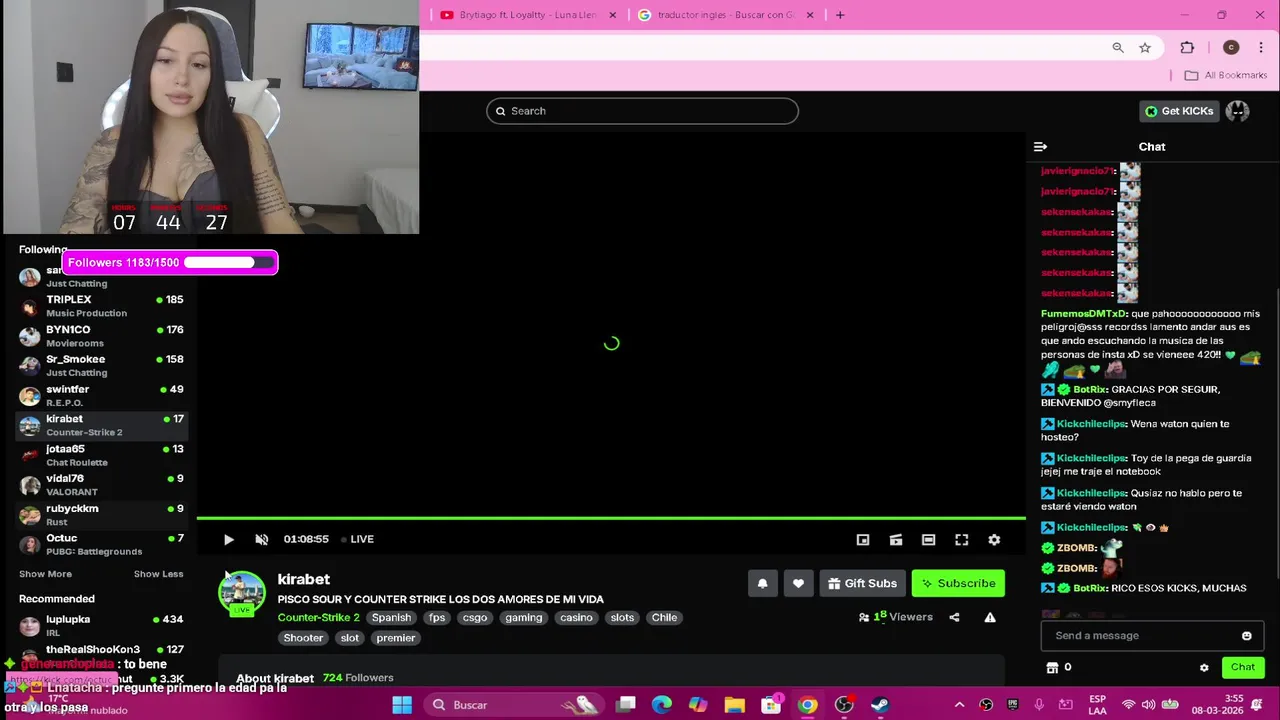Open Microsoft Edge from taskbar

coord(662,705)
